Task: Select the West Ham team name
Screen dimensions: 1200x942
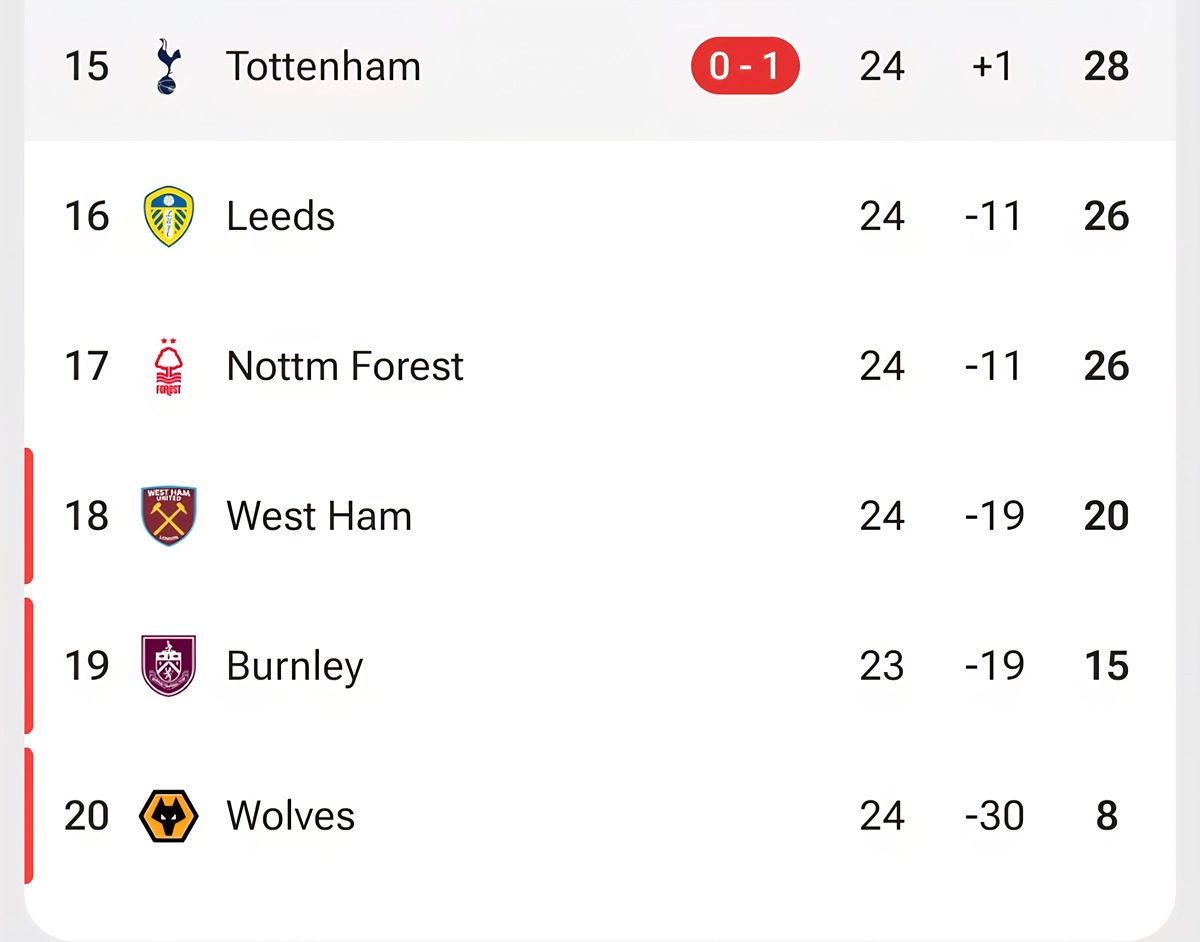Action: click(319, 516)
